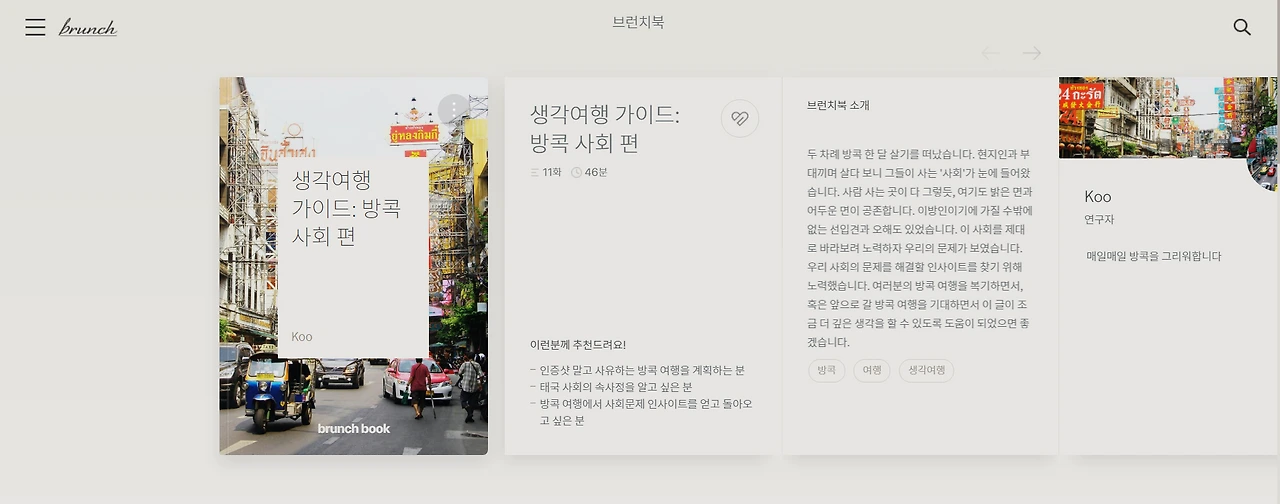Viewport: 1280px width, 504px height.
Task: Show previous card with left arrow
Action: [991, 53]
